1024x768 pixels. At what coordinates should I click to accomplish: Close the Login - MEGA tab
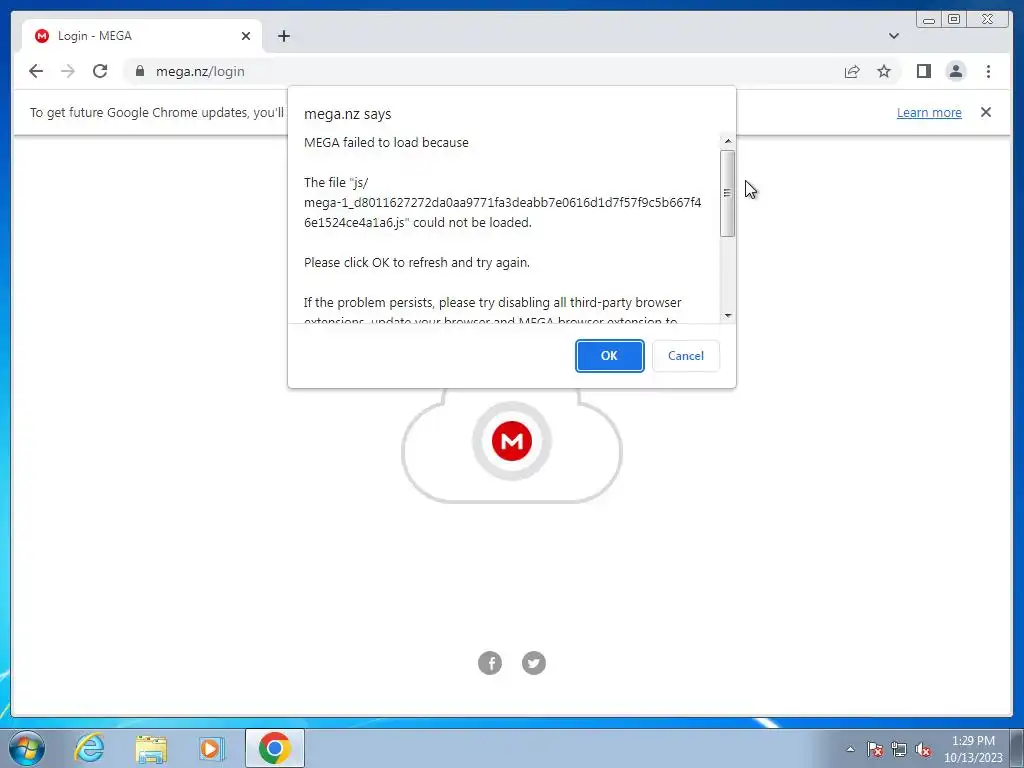(x=246, y=36)
